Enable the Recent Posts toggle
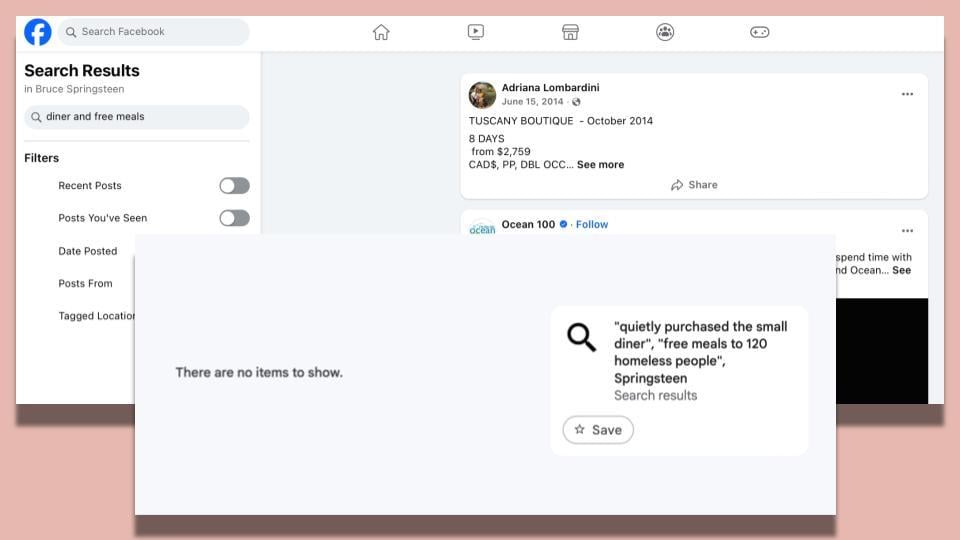This screenshot has height=540, width=960. [234, 186]
